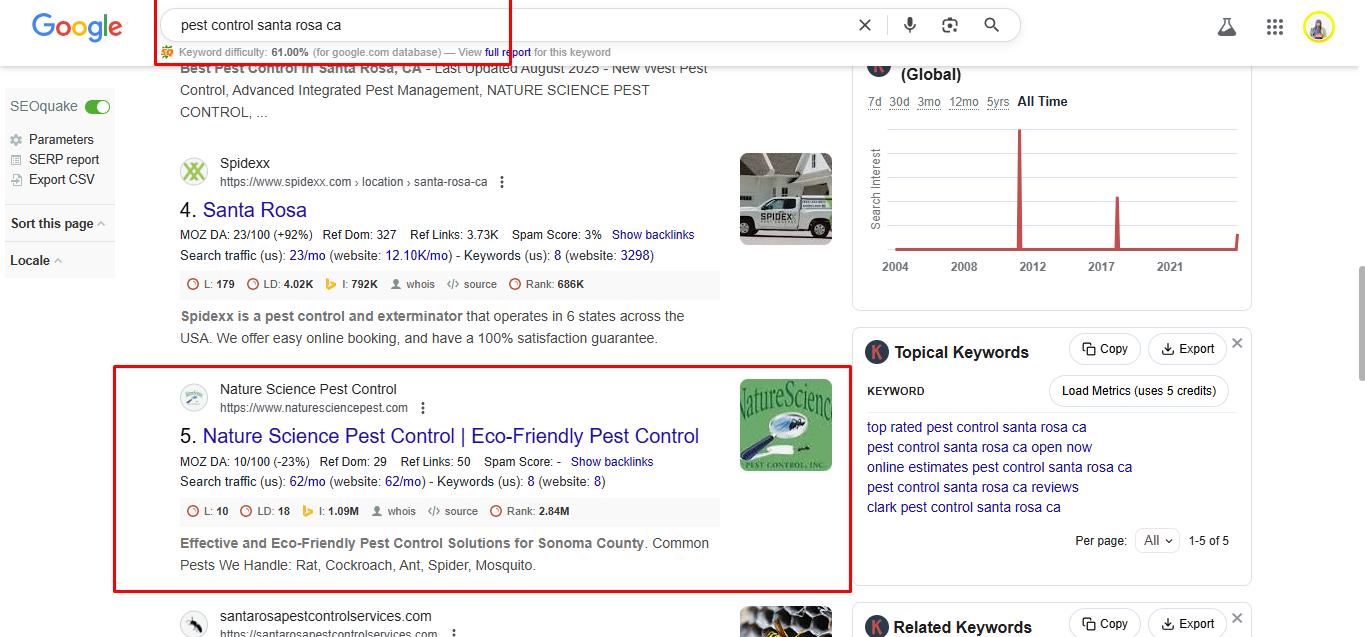This screenshot has height=637, width=1365.
Task: Close the Topical Keywords panel
Action: [1237, 343]
